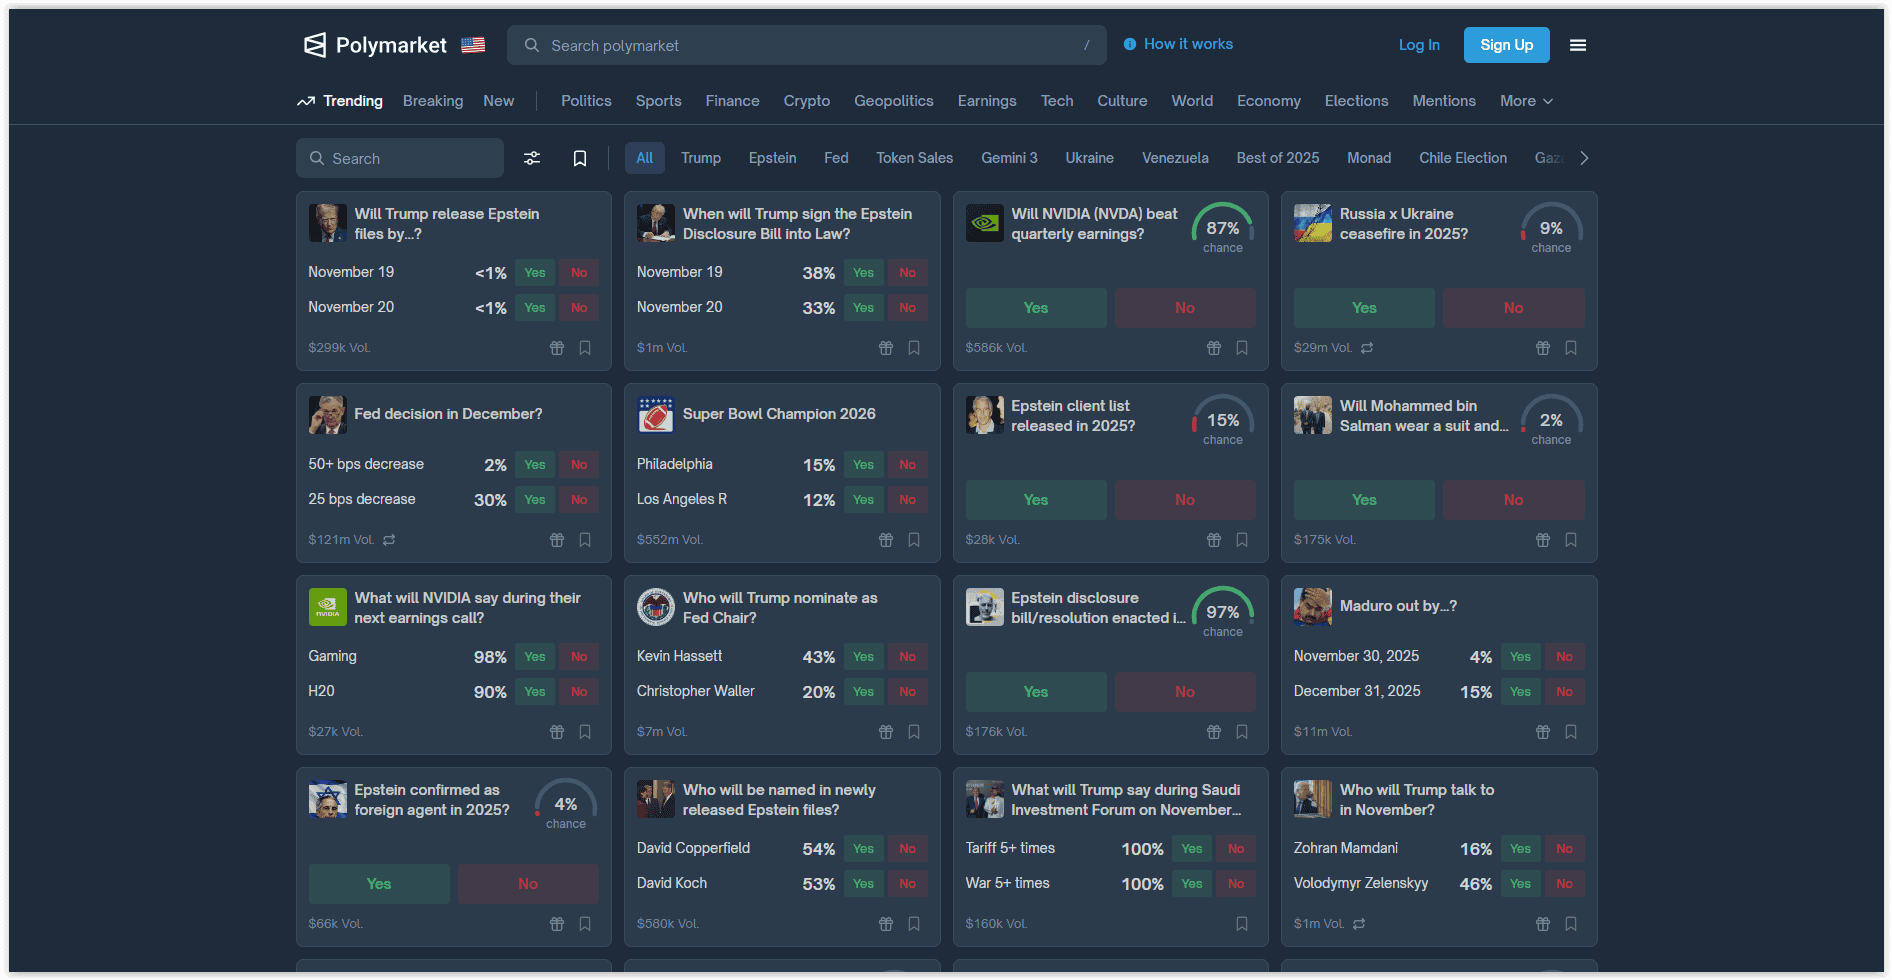Click the gift icon on the Epstein client list card
Image resolution: width=1892 pixels, height=980 pixels.
tap(1213, 539)
